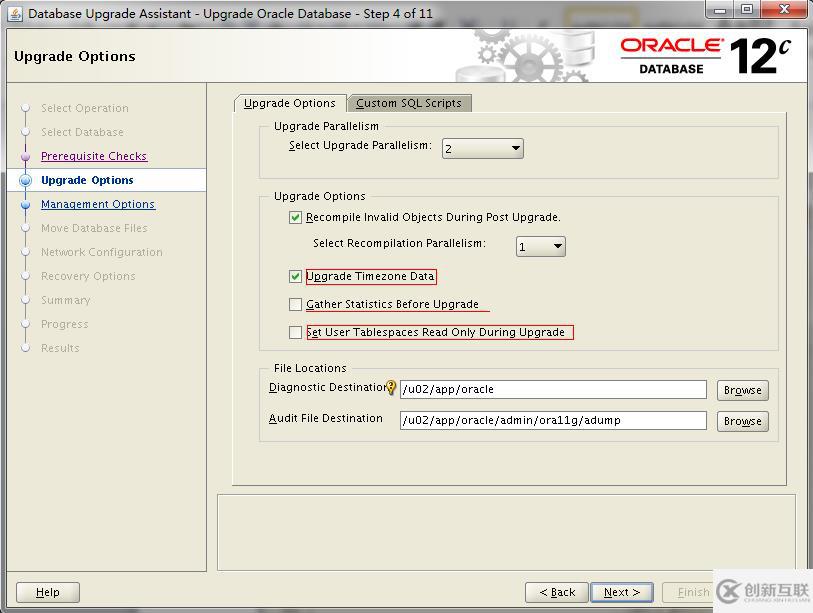Open the Select Upgrade Parallelism dropdown
813x613 pixels.
click(483, 148)
